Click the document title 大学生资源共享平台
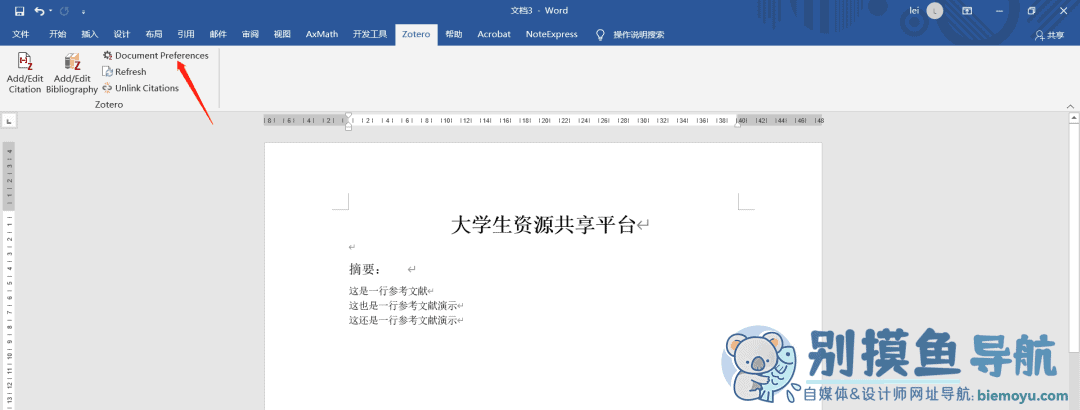Screen dimensions: 1080x410 pyautogui.click(x=543, y=225)
